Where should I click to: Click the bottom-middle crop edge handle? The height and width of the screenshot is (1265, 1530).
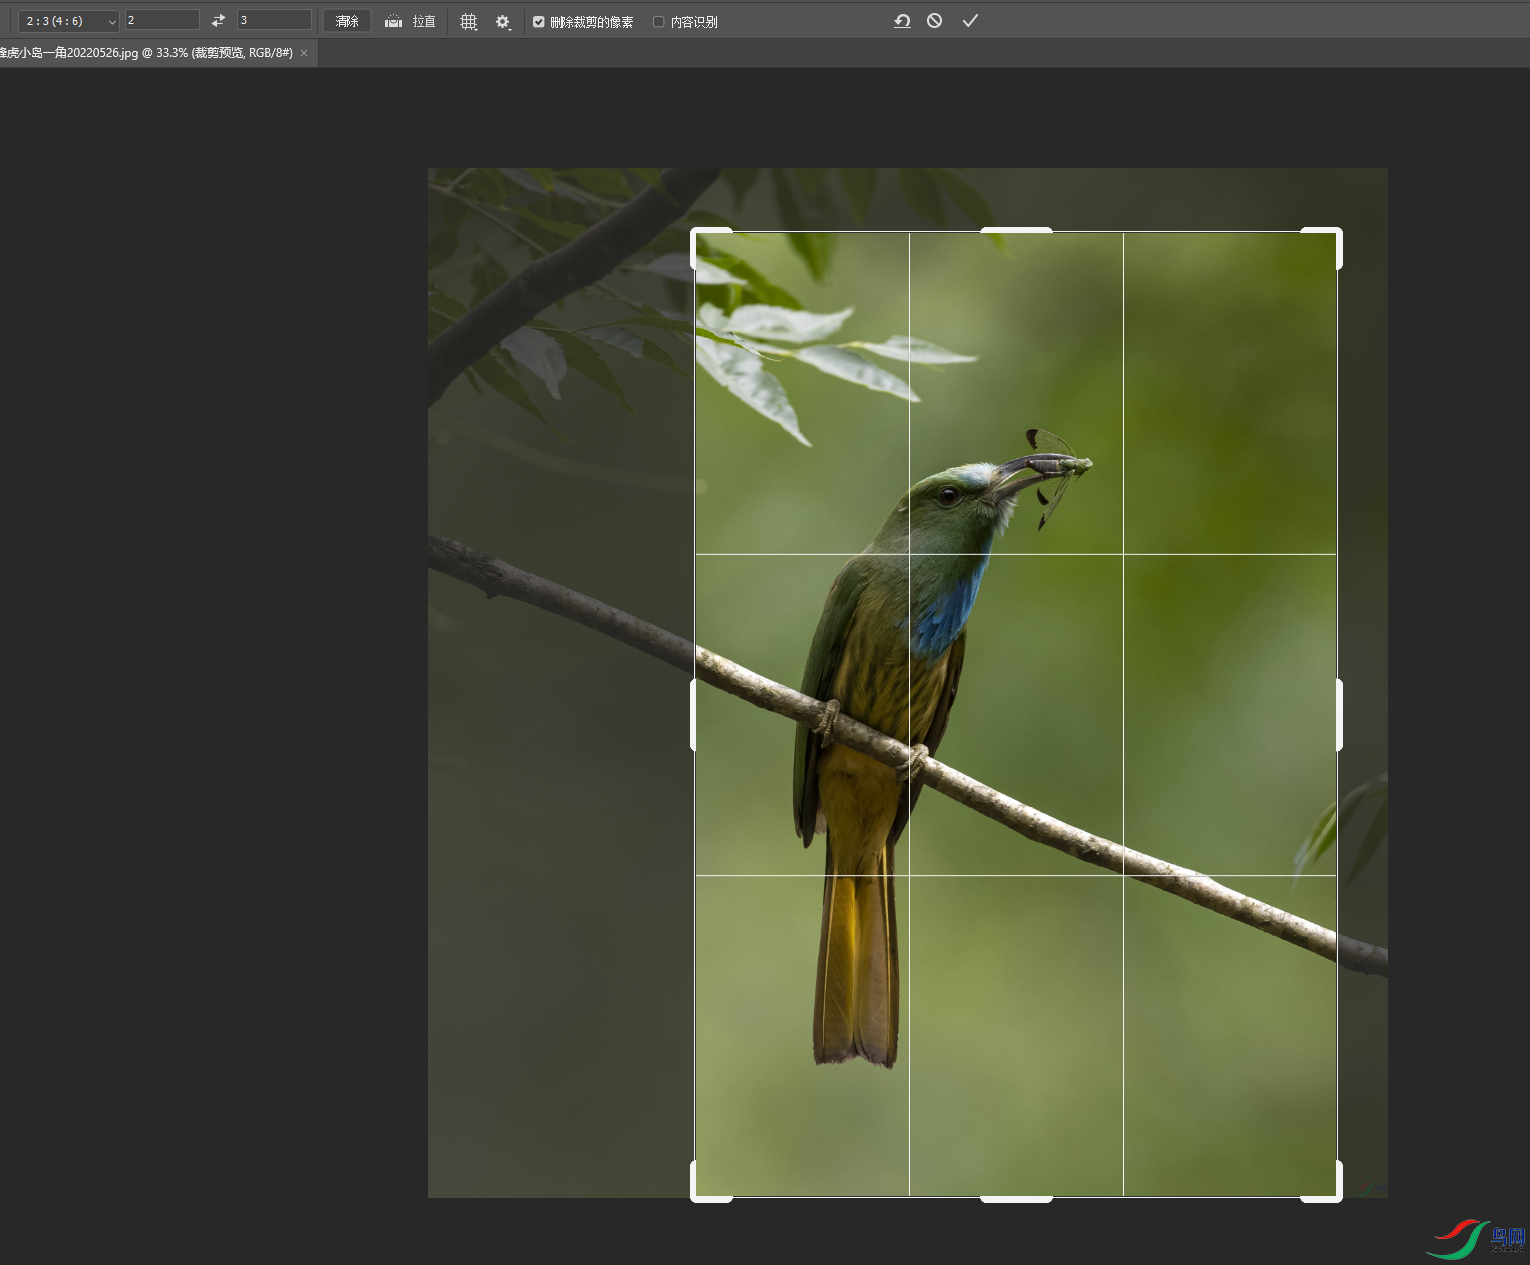(x=1016, y=1197)
